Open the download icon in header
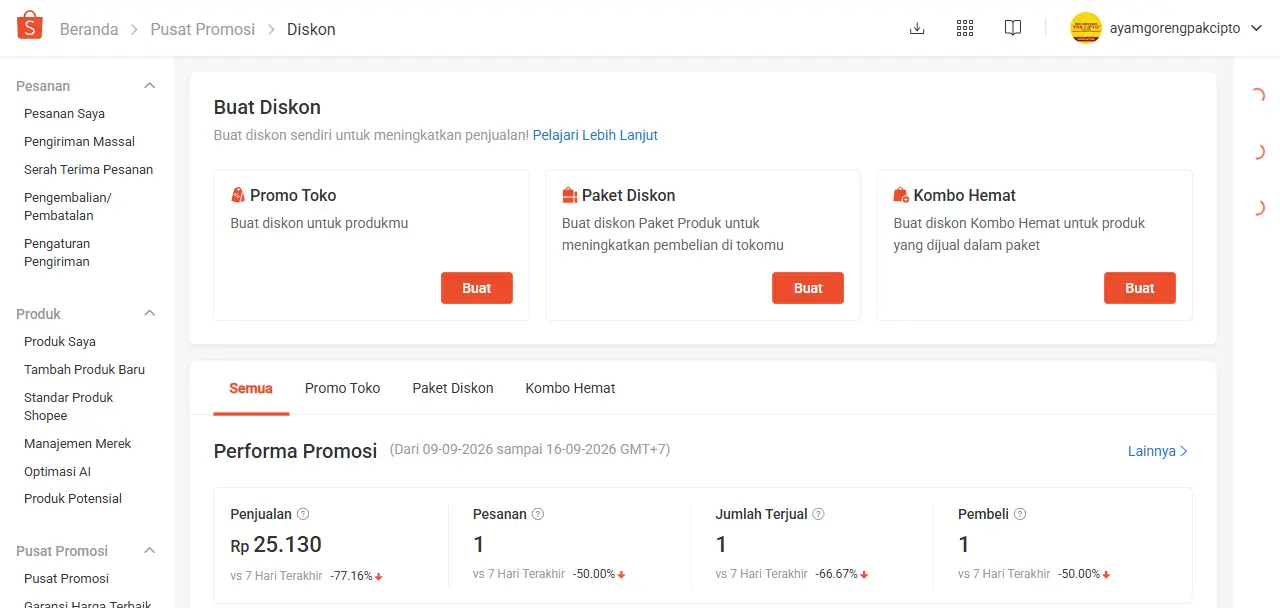Viewport: 1280px width, 608px height. (x=917, y=28)
